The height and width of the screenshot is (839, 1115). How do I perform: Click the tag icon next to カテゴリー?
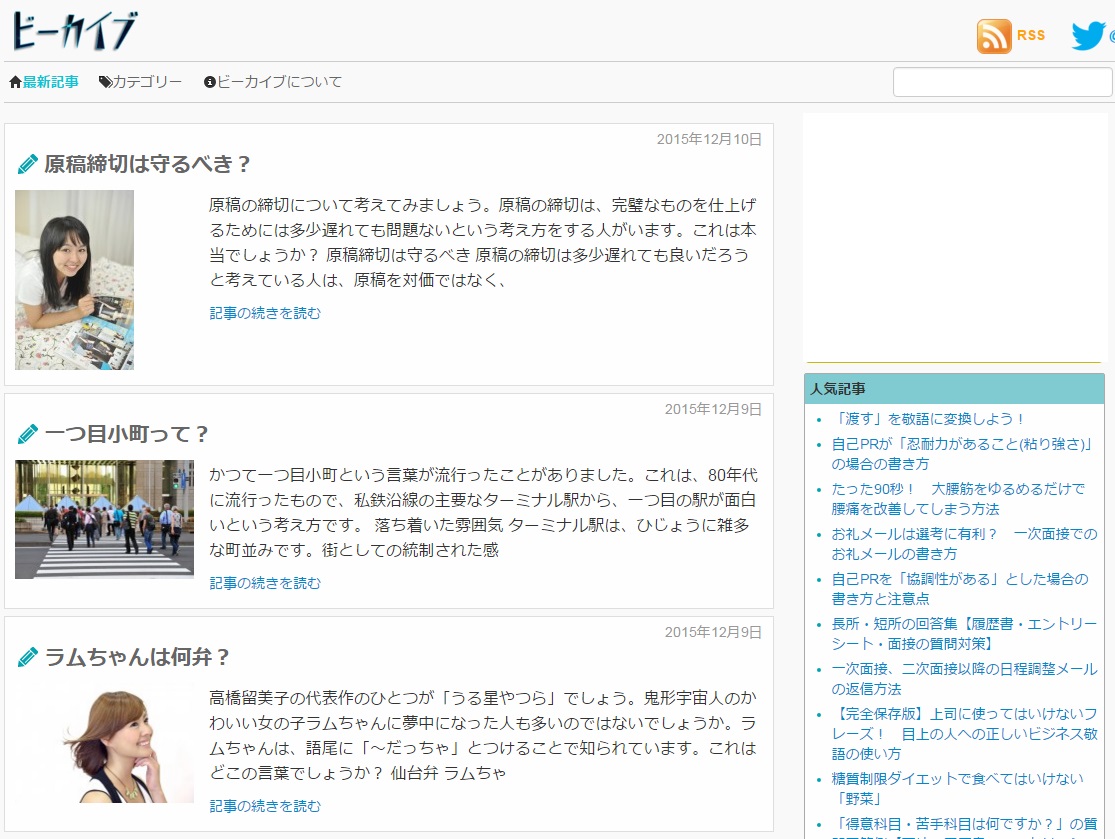[x=105, y=82]
